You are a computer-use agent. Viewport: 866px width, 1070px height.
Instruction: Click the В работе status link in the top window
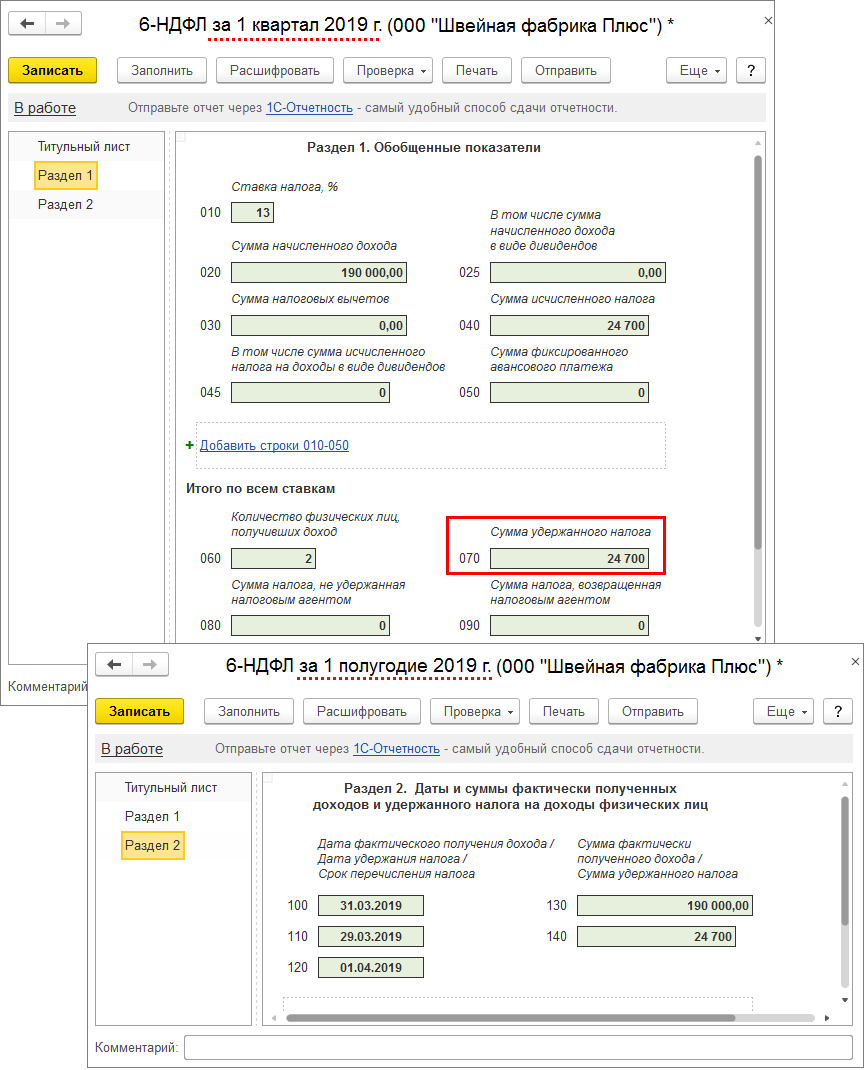coord(45,108)
